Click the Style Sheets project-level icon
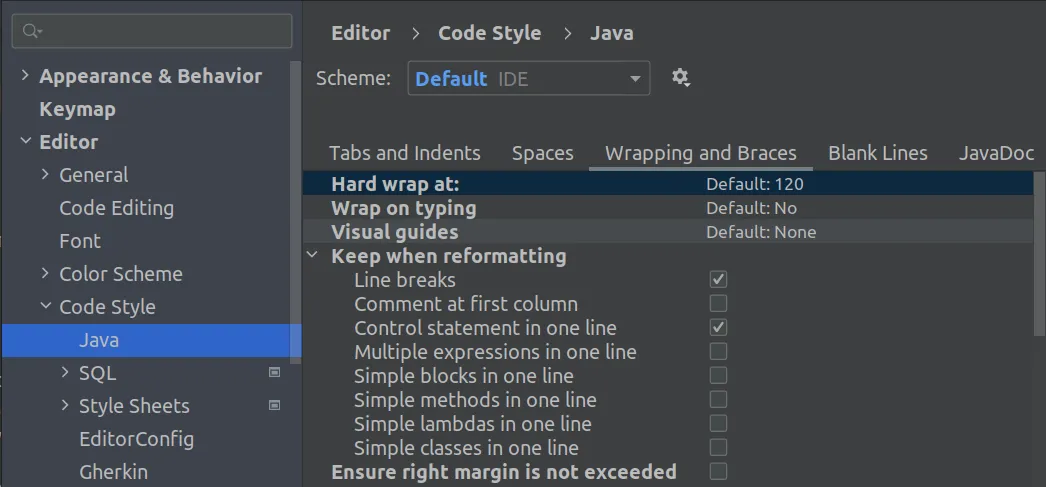 click(x=275, y=406)
